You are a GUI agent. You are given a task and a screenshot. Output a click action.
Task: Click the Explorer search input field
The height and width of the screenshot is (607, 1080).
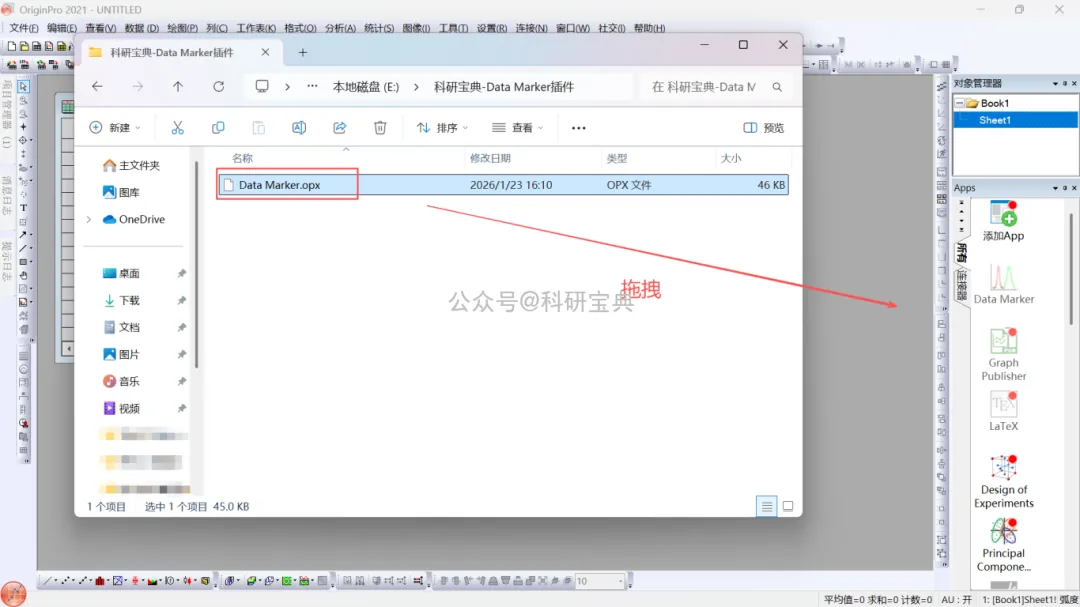pyautogui.click(x=704, y=87)
